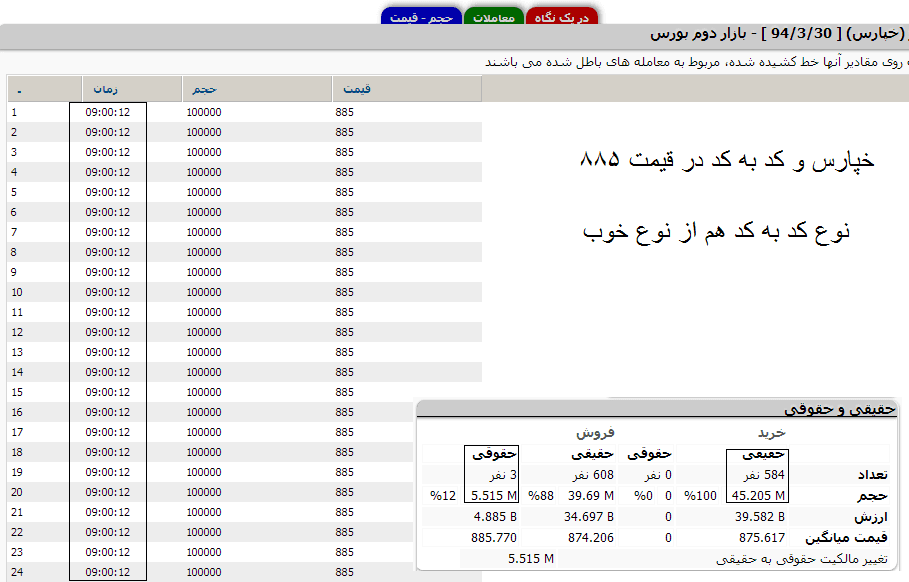909x582 pixels.
Task: Click the price 885 in row 24
Action: tap(345, 572)
